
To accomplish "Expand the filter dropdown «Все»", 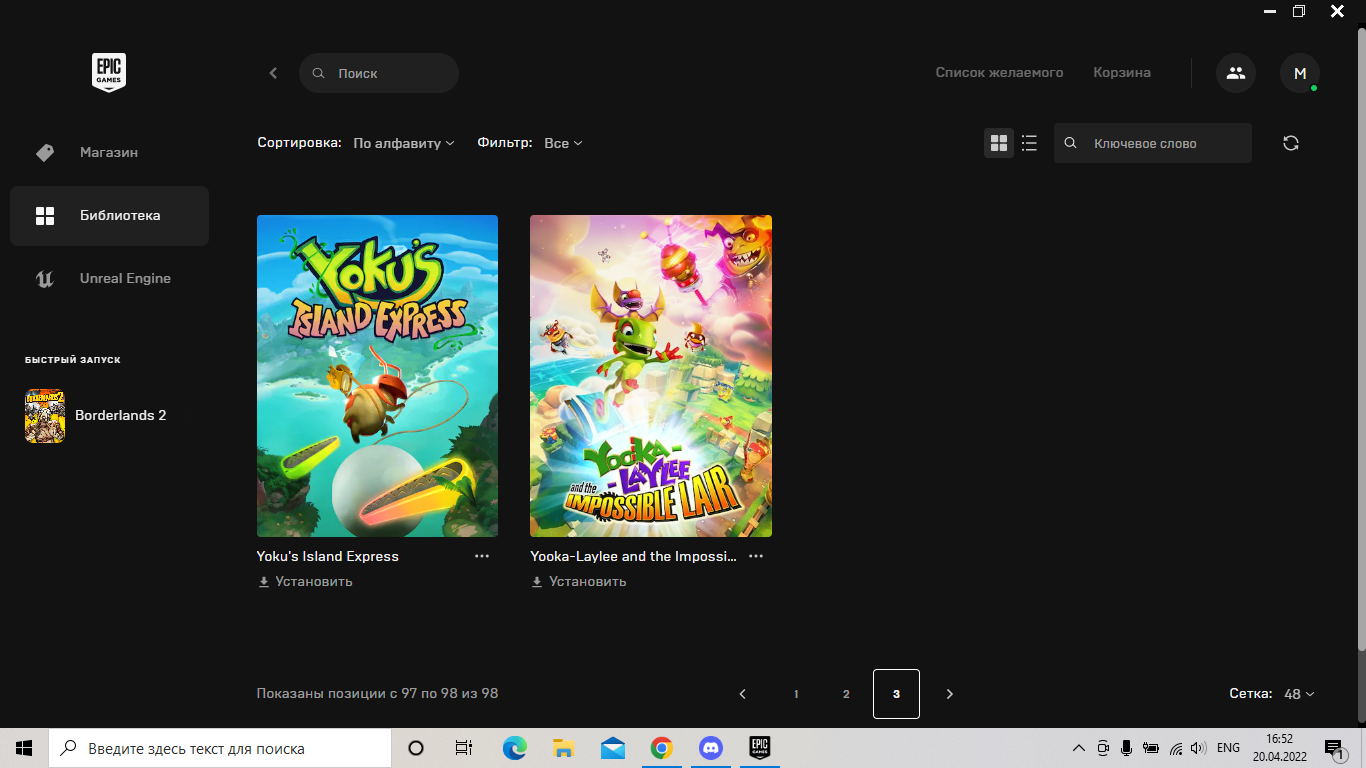I will 563,143.
